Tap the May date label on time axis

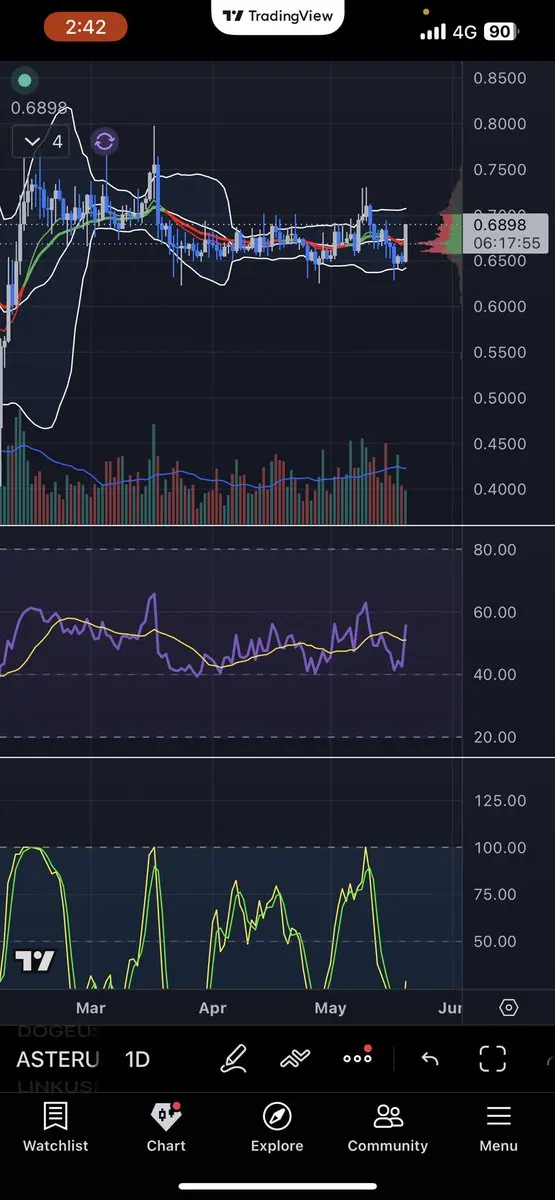(x=330, y=1007)
